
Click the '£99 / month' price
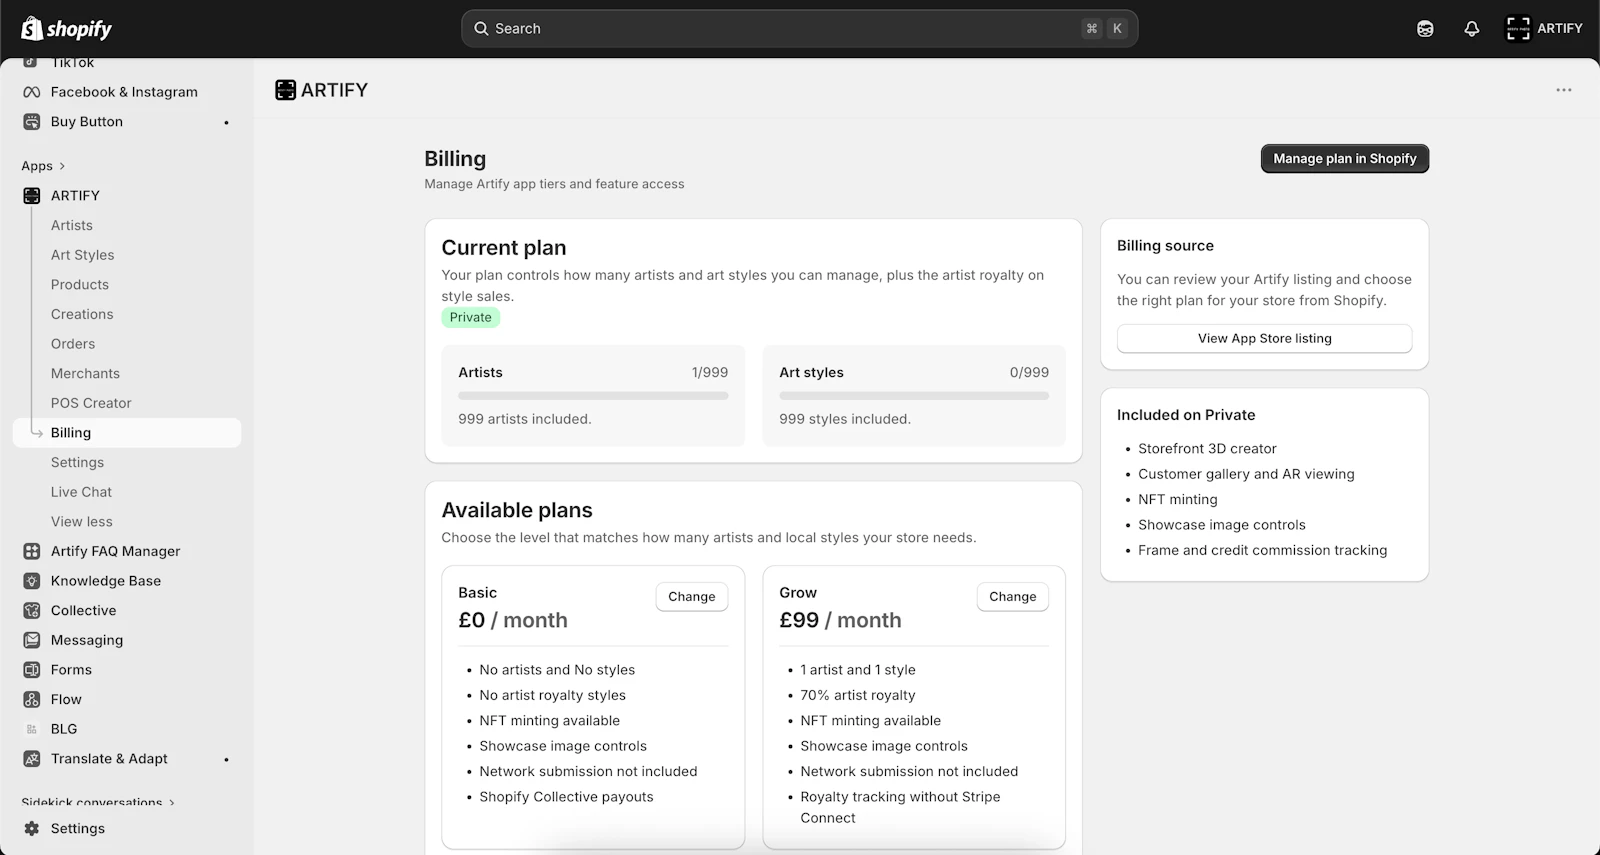(840, 621)
